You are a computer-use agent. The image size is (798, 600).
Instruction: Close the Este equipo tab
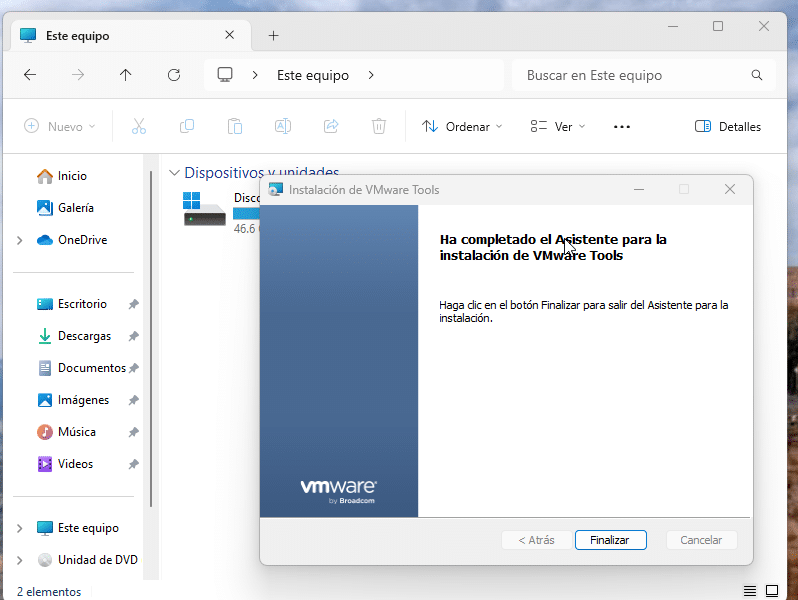click(230, 35)
